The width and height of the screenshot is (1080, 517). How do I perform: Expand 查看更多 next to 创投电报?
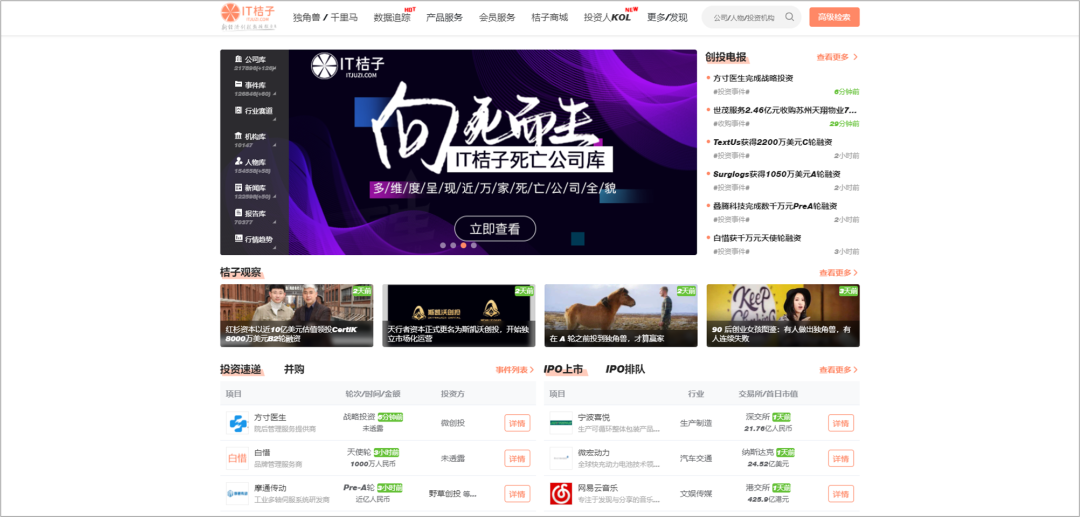[x=837, y=58]
